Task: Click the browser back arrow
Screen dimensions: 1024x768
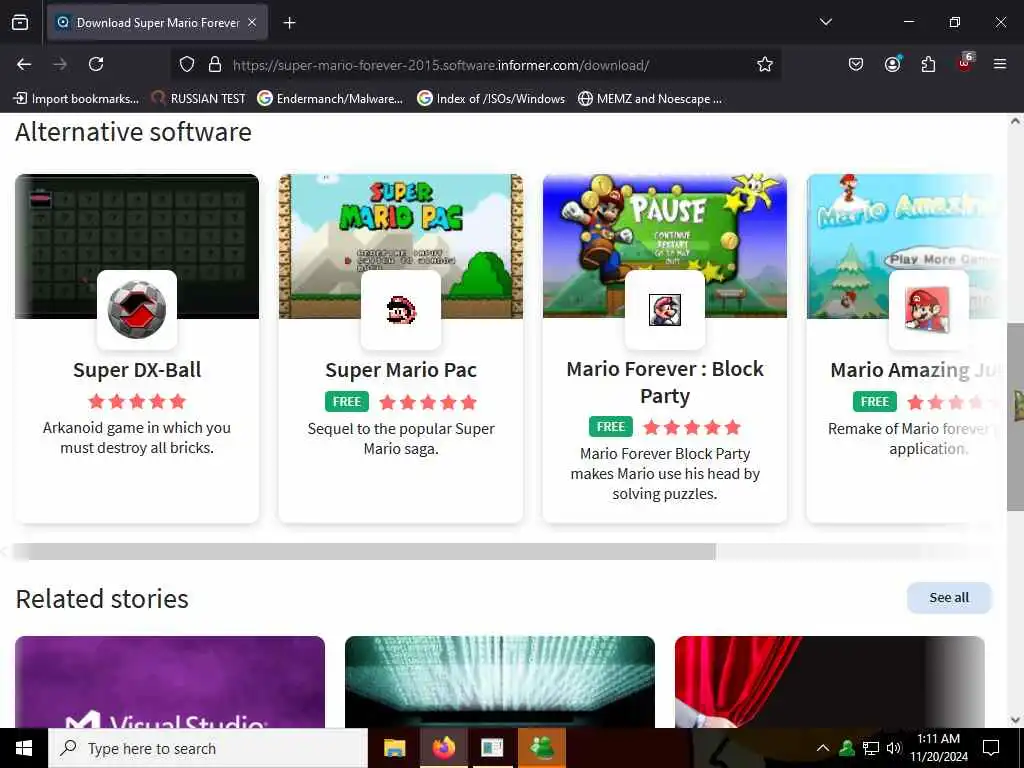Action: (24, 64)
